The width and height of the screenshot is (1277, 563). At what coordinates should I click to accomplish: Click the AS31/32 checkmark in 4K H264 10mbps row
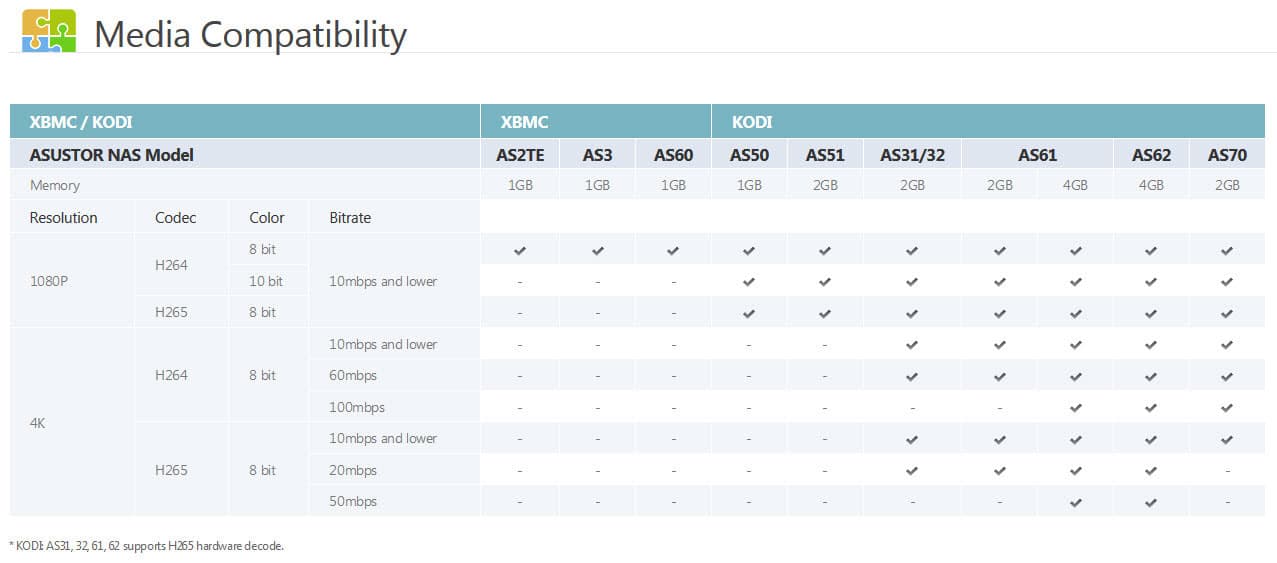click(912, 345)
